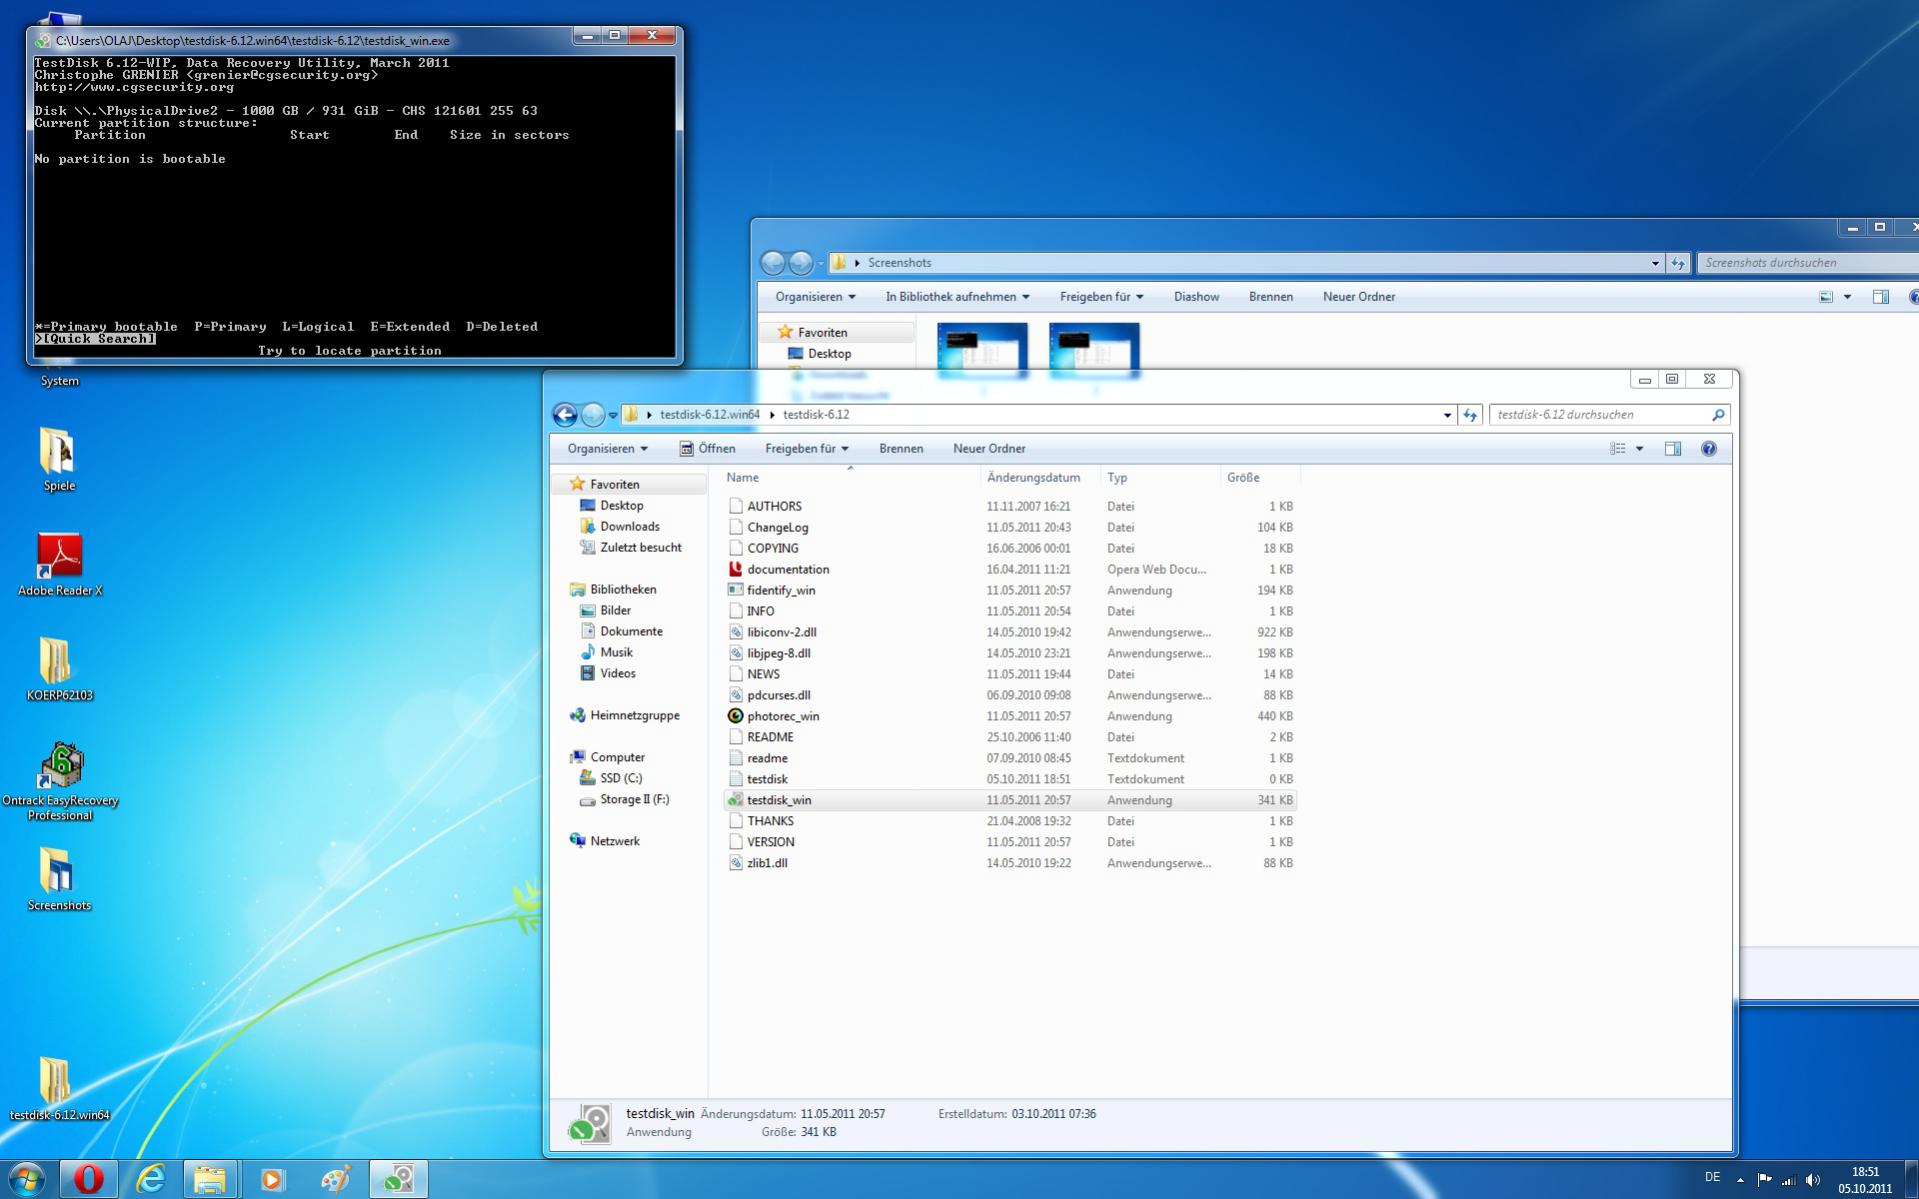Click the clock and date in taskbar

(x=1865, y=1181)
